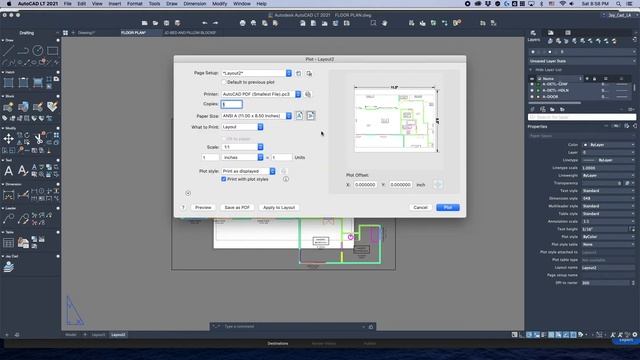Open the Plot style dropdown
The height and width of the screenshot is (360, 640).
pos(248,171)
